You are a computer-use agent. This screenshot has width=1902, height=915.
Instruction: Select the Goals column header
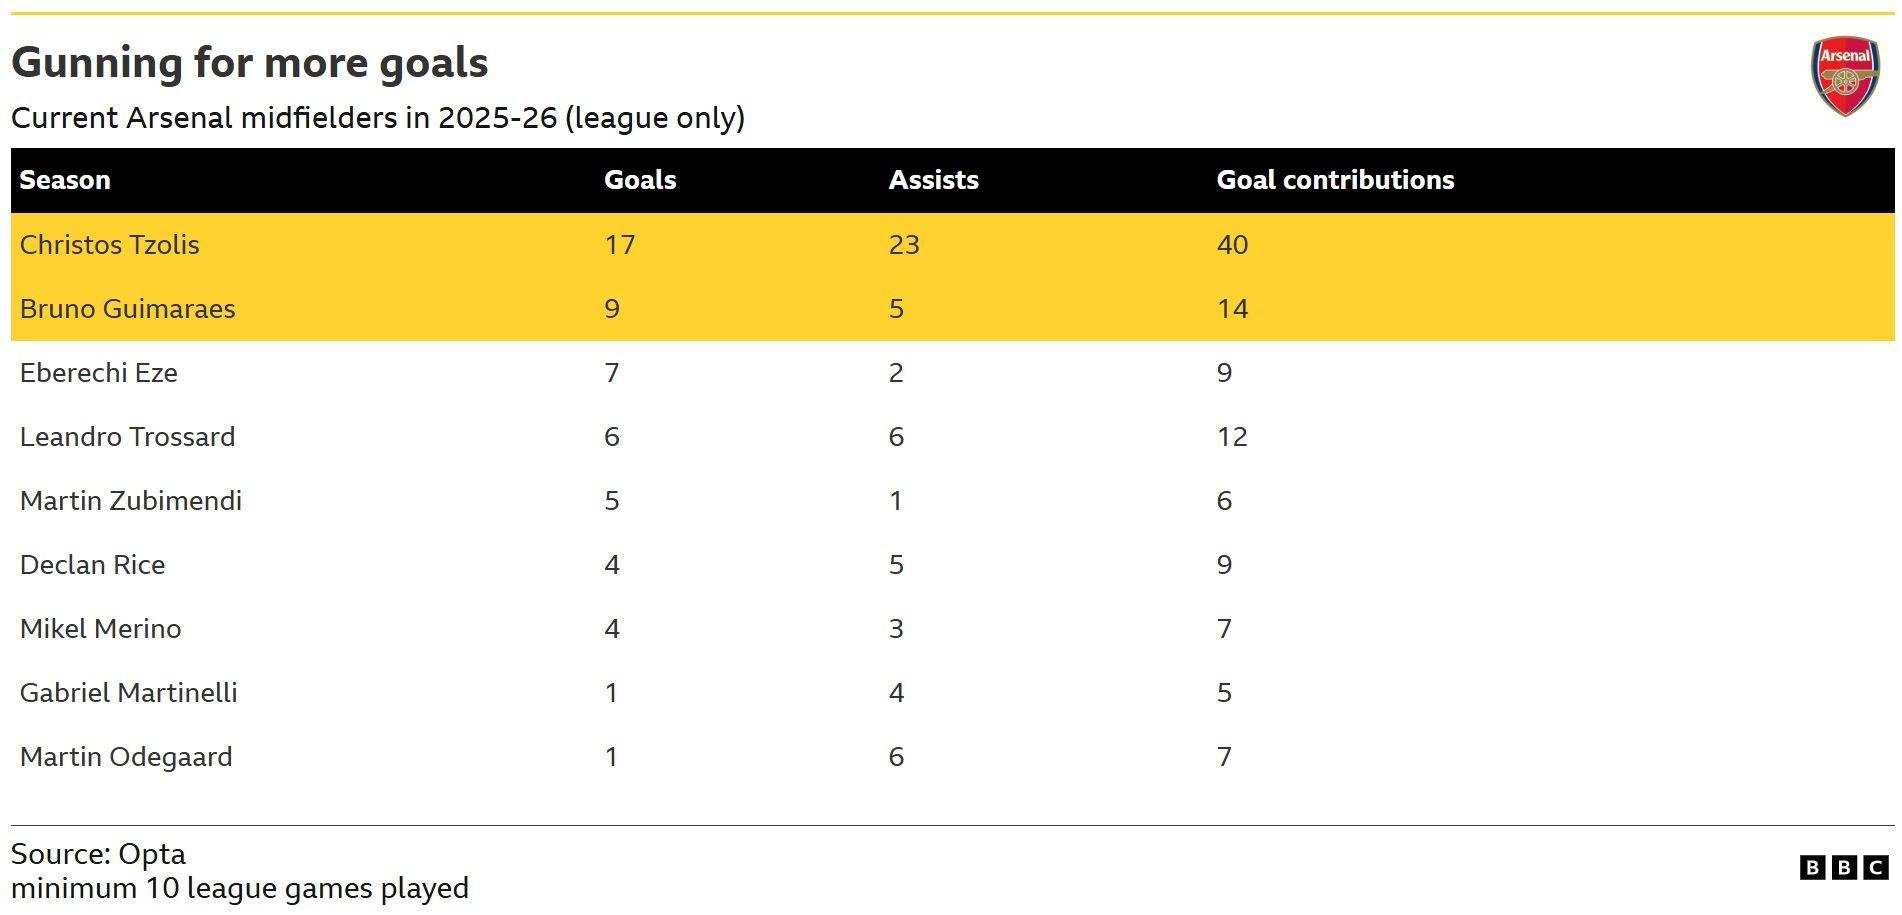pyautogui.click(x=640, y=180)
